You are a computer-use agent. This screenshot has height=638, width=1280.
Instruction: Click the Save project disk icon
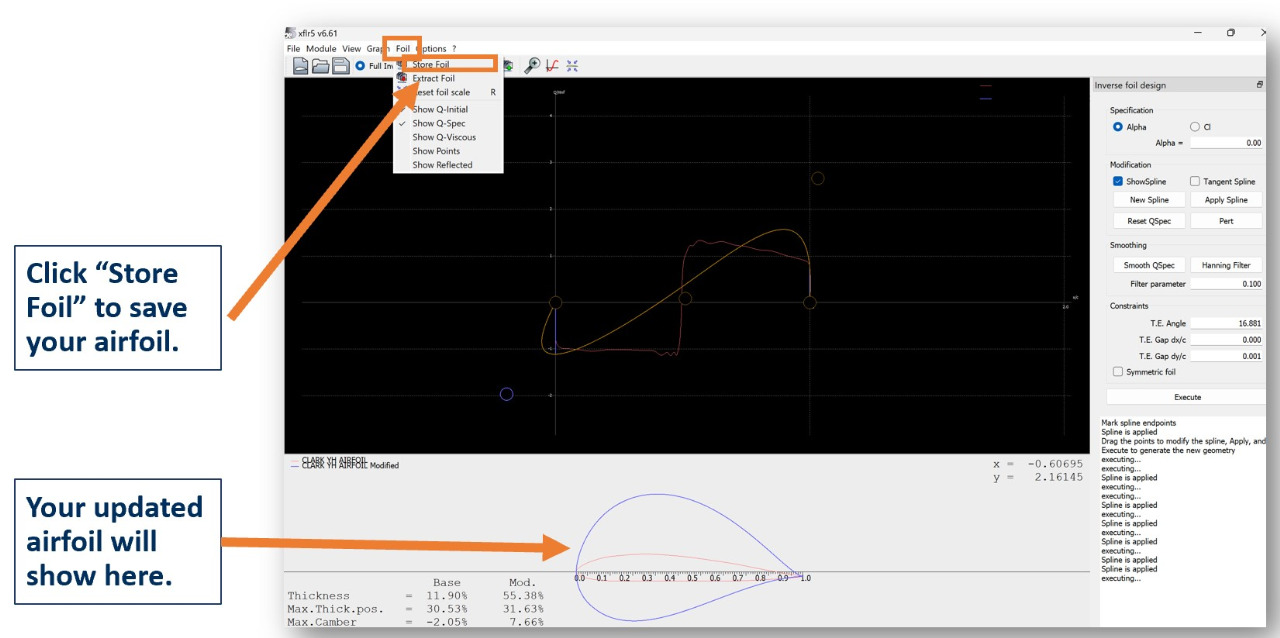pyautogui.click(x=340, y=66)
